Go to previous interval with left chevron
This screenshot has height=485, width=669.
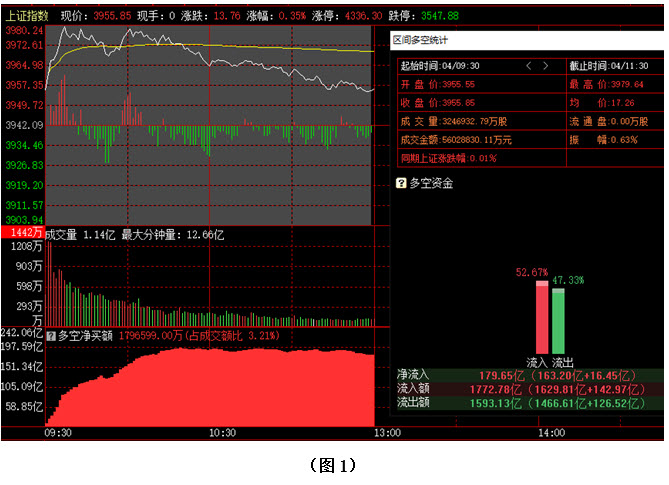(x=529, y=66)
